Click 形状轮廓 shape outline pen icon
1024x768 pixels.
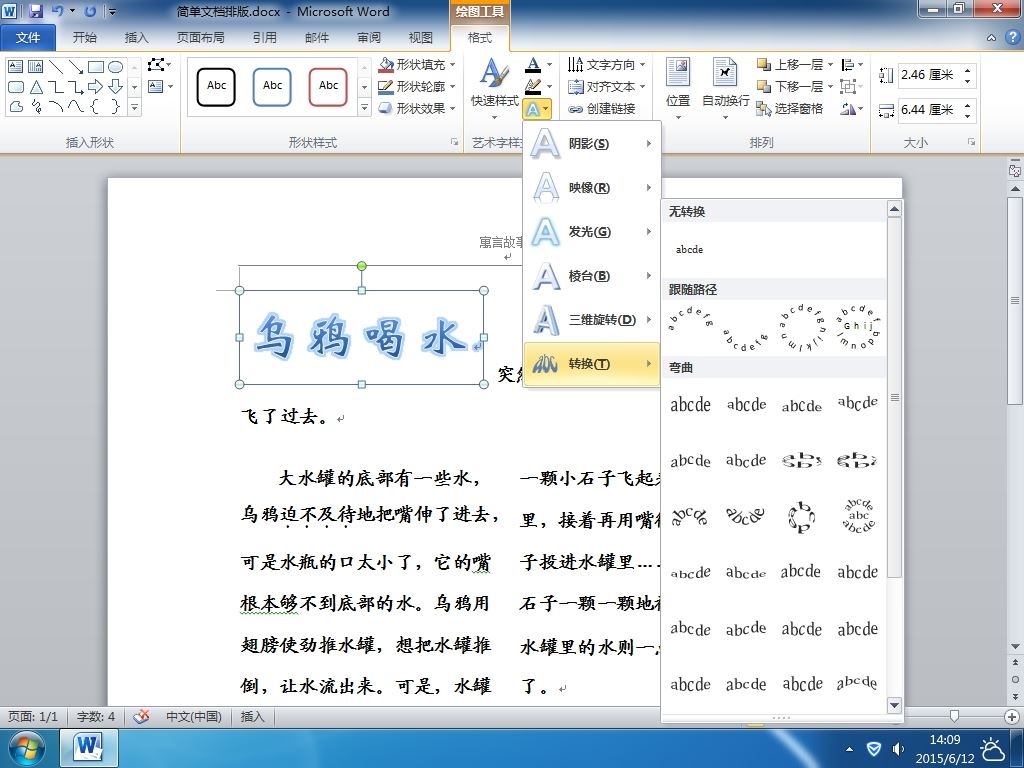tap(386, 86)
